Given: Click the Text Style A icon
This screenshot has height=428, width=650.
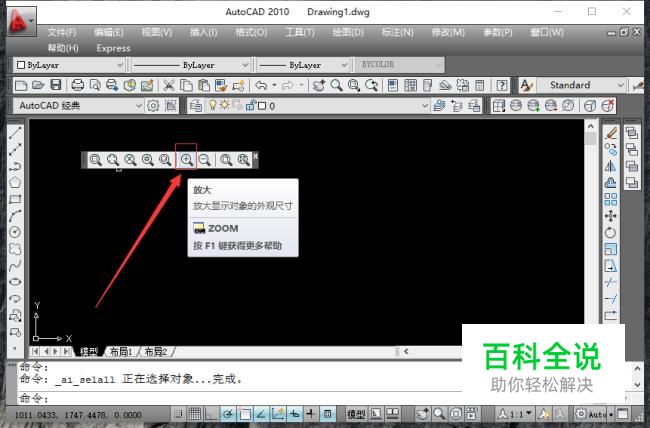Looking at the screenshot, I should point(526,85).
